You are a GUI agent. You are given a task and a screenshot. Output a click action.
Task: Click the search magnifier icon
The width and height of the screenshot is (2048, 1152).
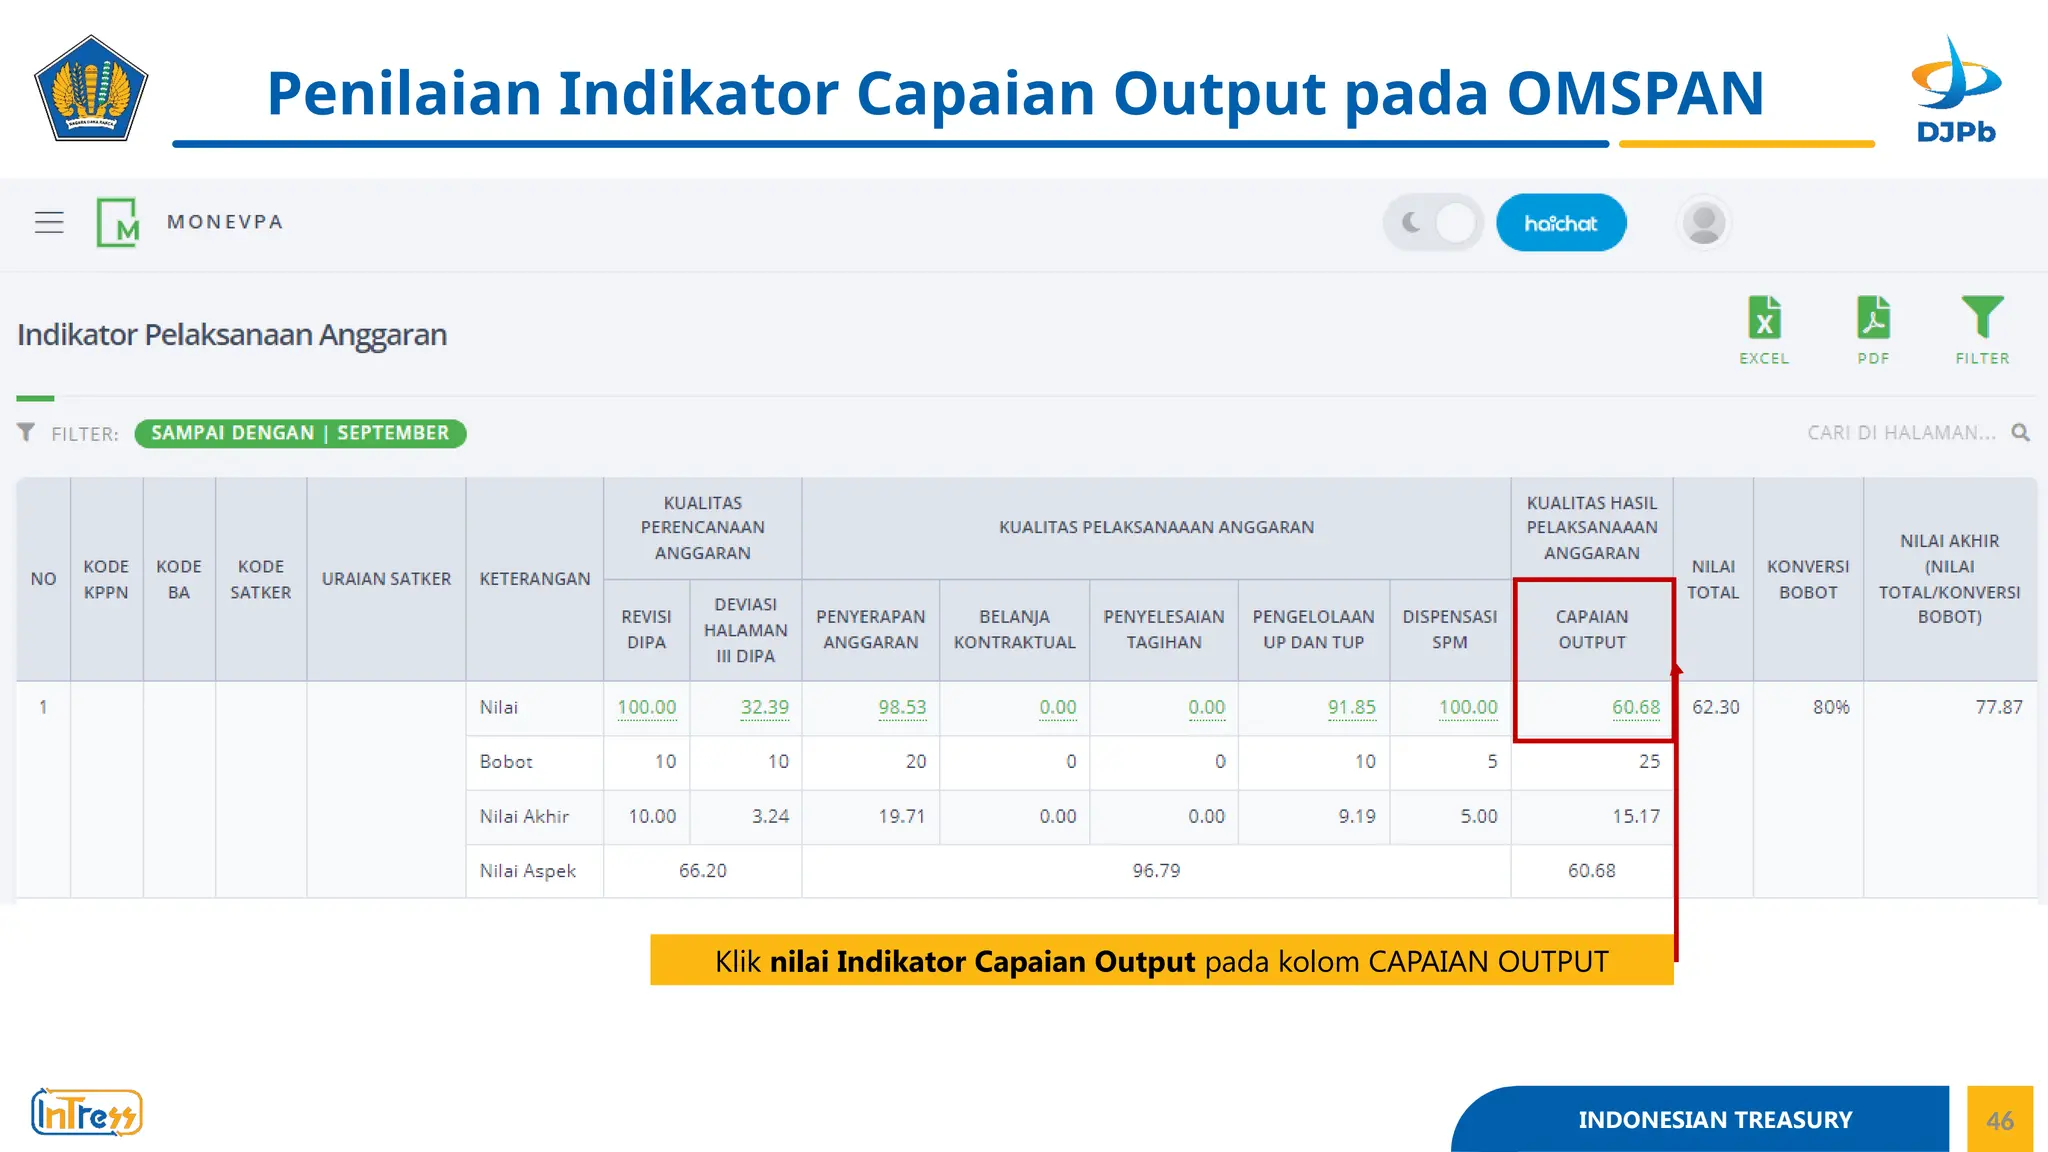click(2021, 433)
